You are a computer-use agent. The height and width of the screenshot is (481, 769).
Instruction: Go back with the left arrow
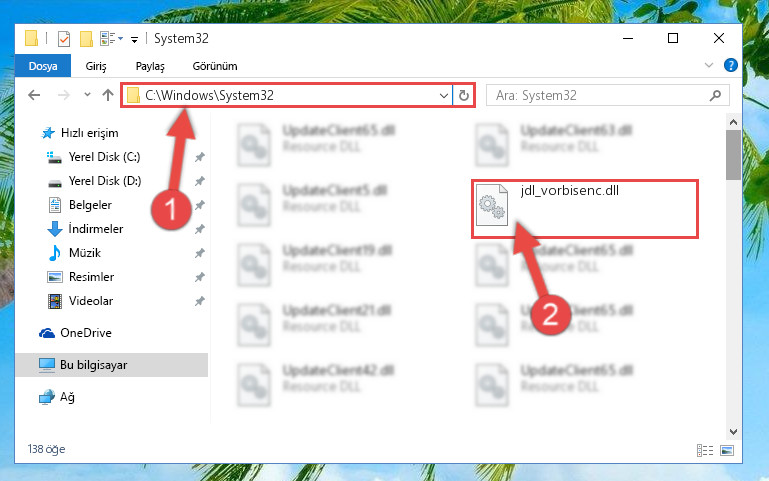(x=34, y=95)
